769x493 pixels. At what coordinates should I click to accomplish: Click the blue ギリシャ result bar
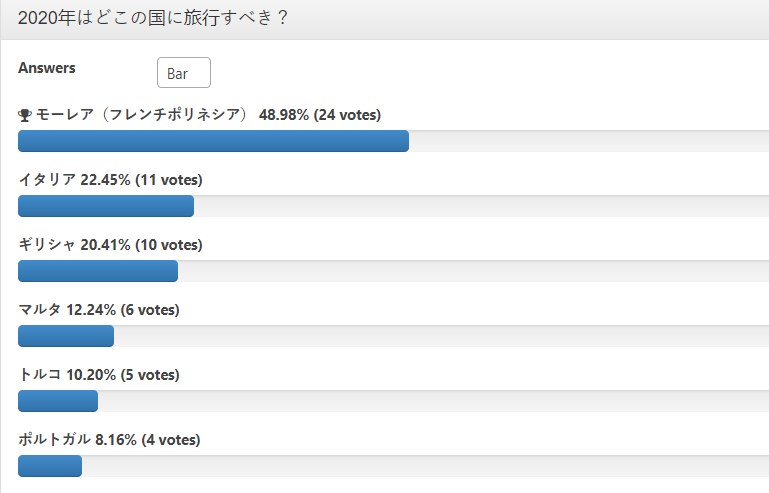coord(98,271)
